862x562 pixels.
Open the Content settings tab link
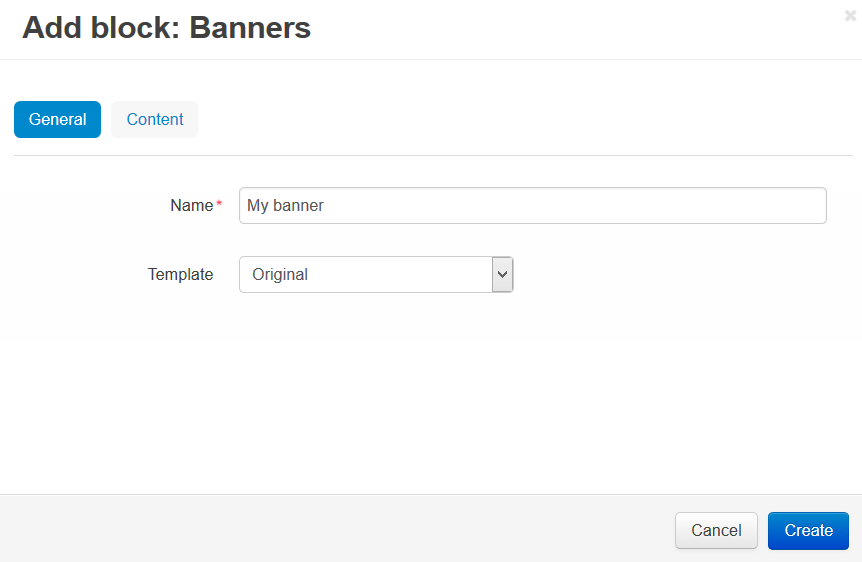coord(154,119)
